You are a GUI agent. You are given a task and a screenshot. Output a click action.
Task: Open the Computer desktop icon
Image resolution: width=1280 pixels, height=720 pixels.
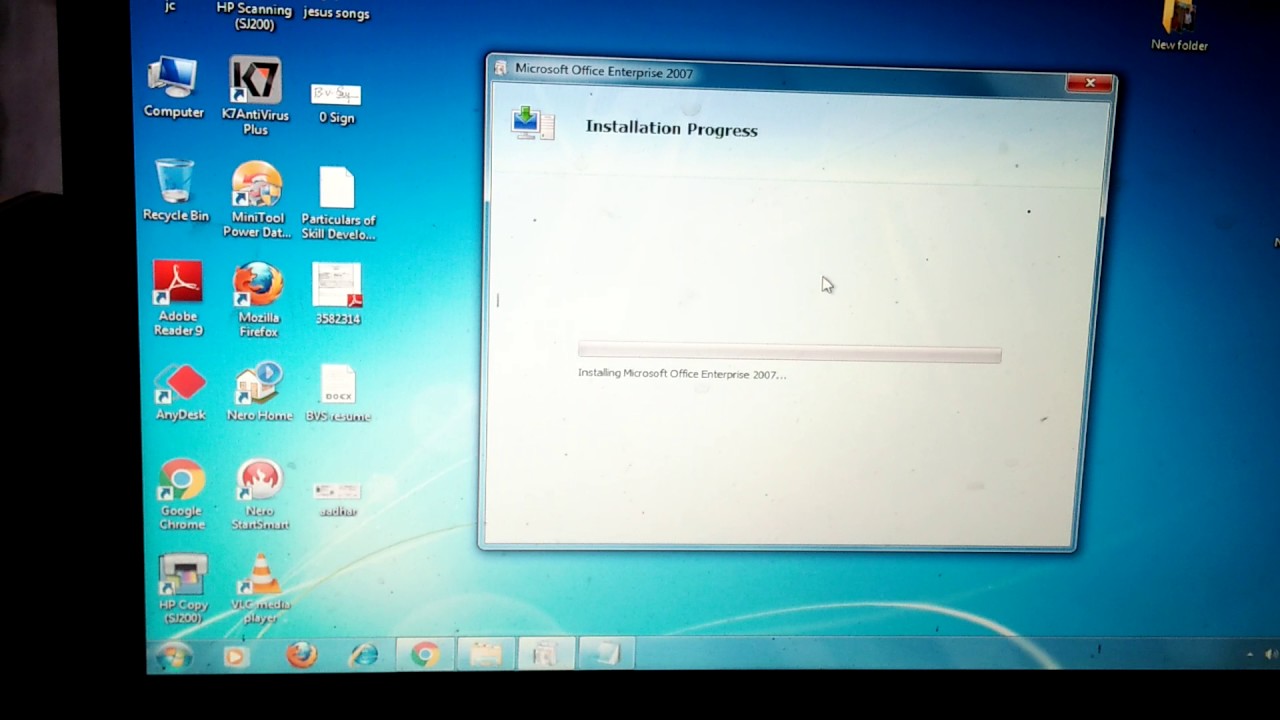coord(174,88)
